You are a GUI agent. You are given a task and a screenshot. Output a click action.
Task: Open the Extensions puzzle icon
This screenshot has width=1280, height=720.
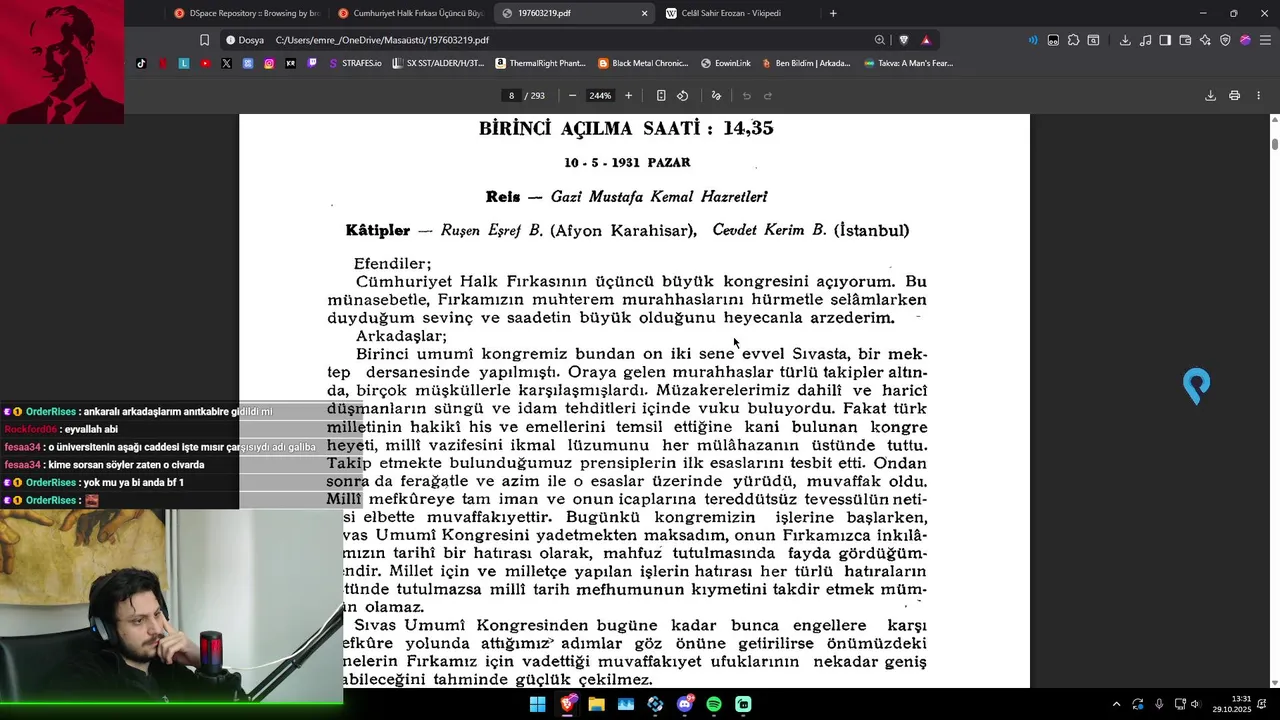pyautogui.click(x=1073, y=40)
